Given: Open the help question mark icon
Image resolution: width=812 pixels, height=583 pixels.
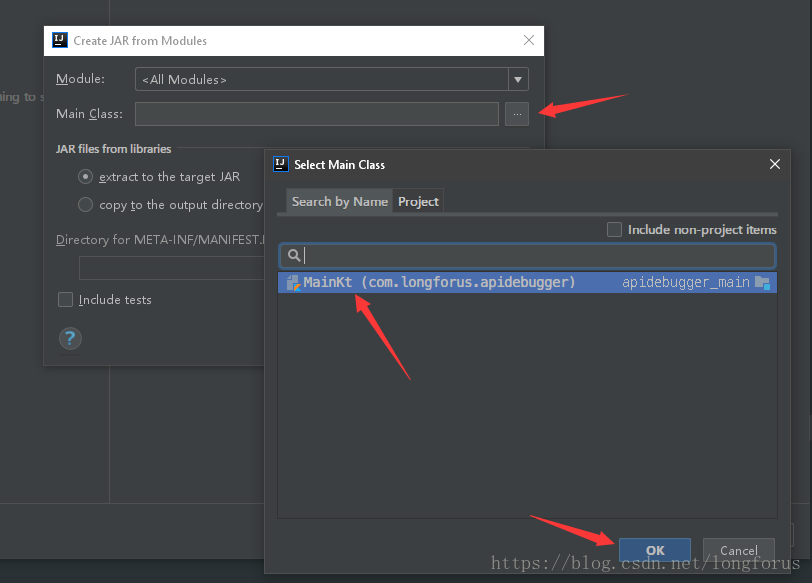Looking at the screenshot, I should coord(70,339).
